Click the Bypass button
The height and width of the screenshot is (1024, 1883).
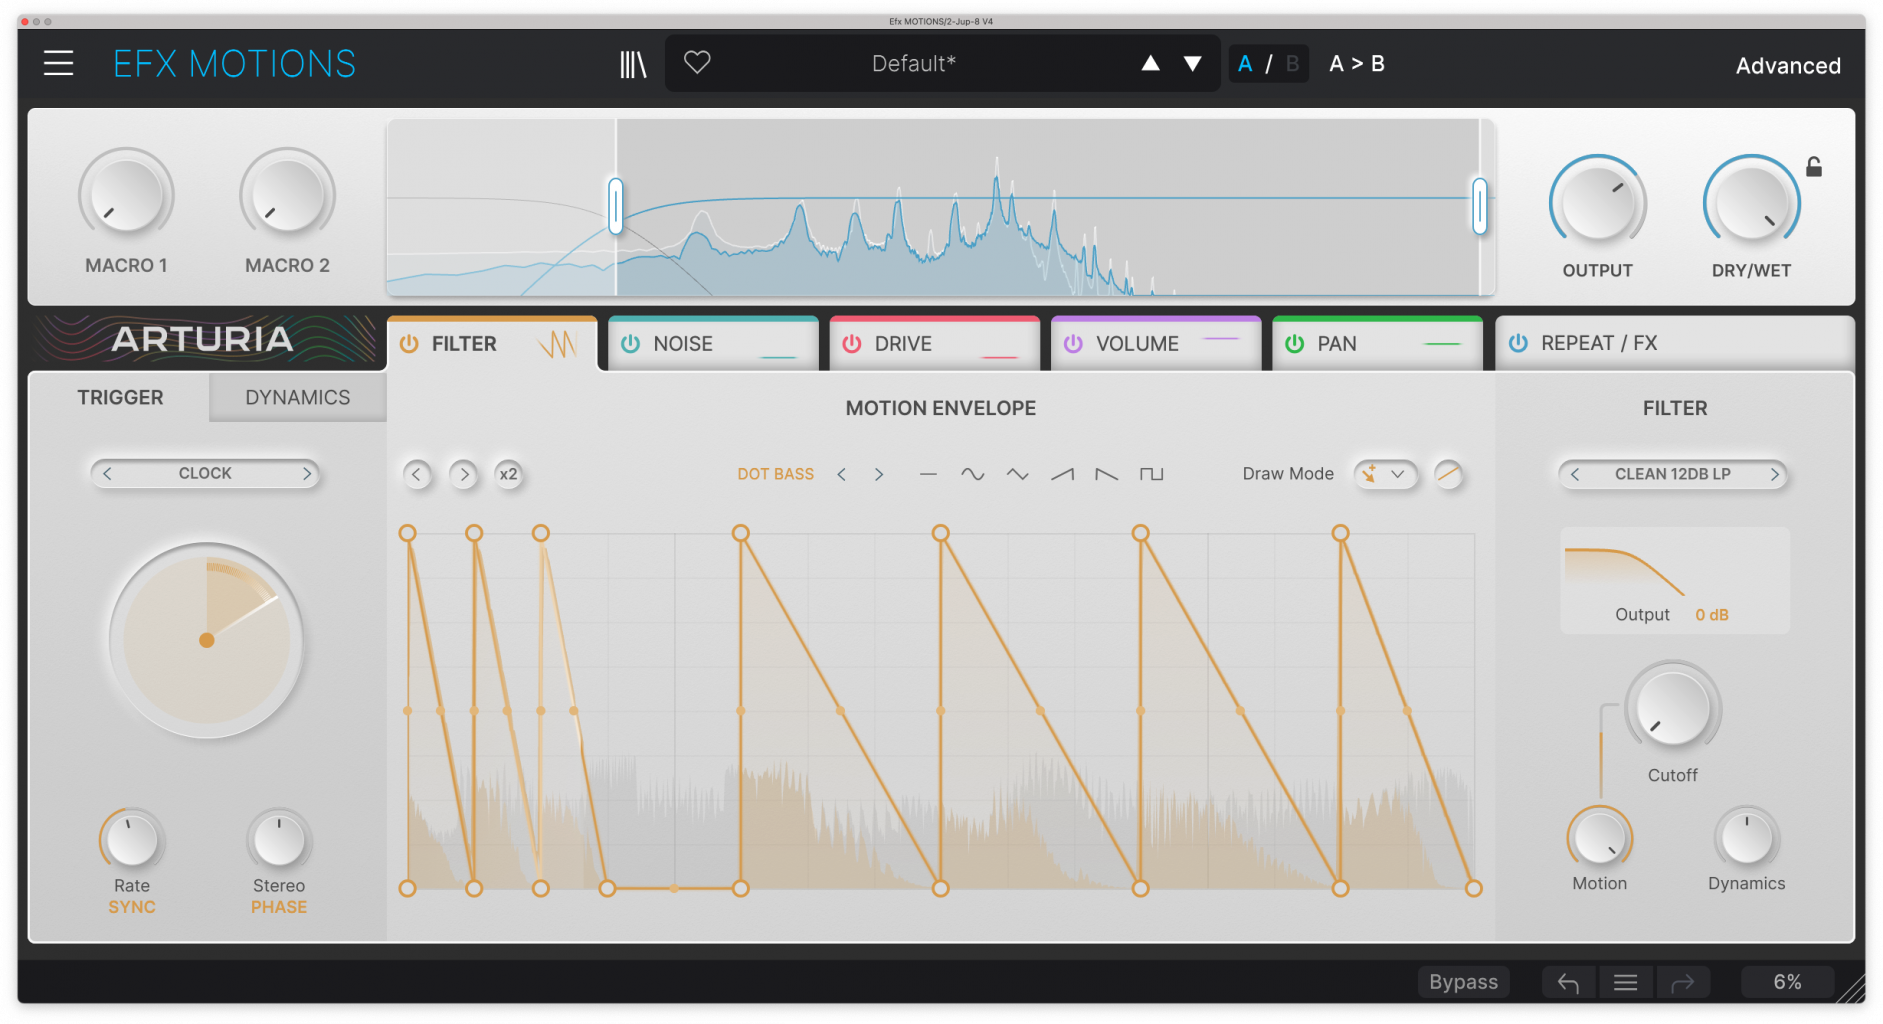click(x=1463, y=981)
